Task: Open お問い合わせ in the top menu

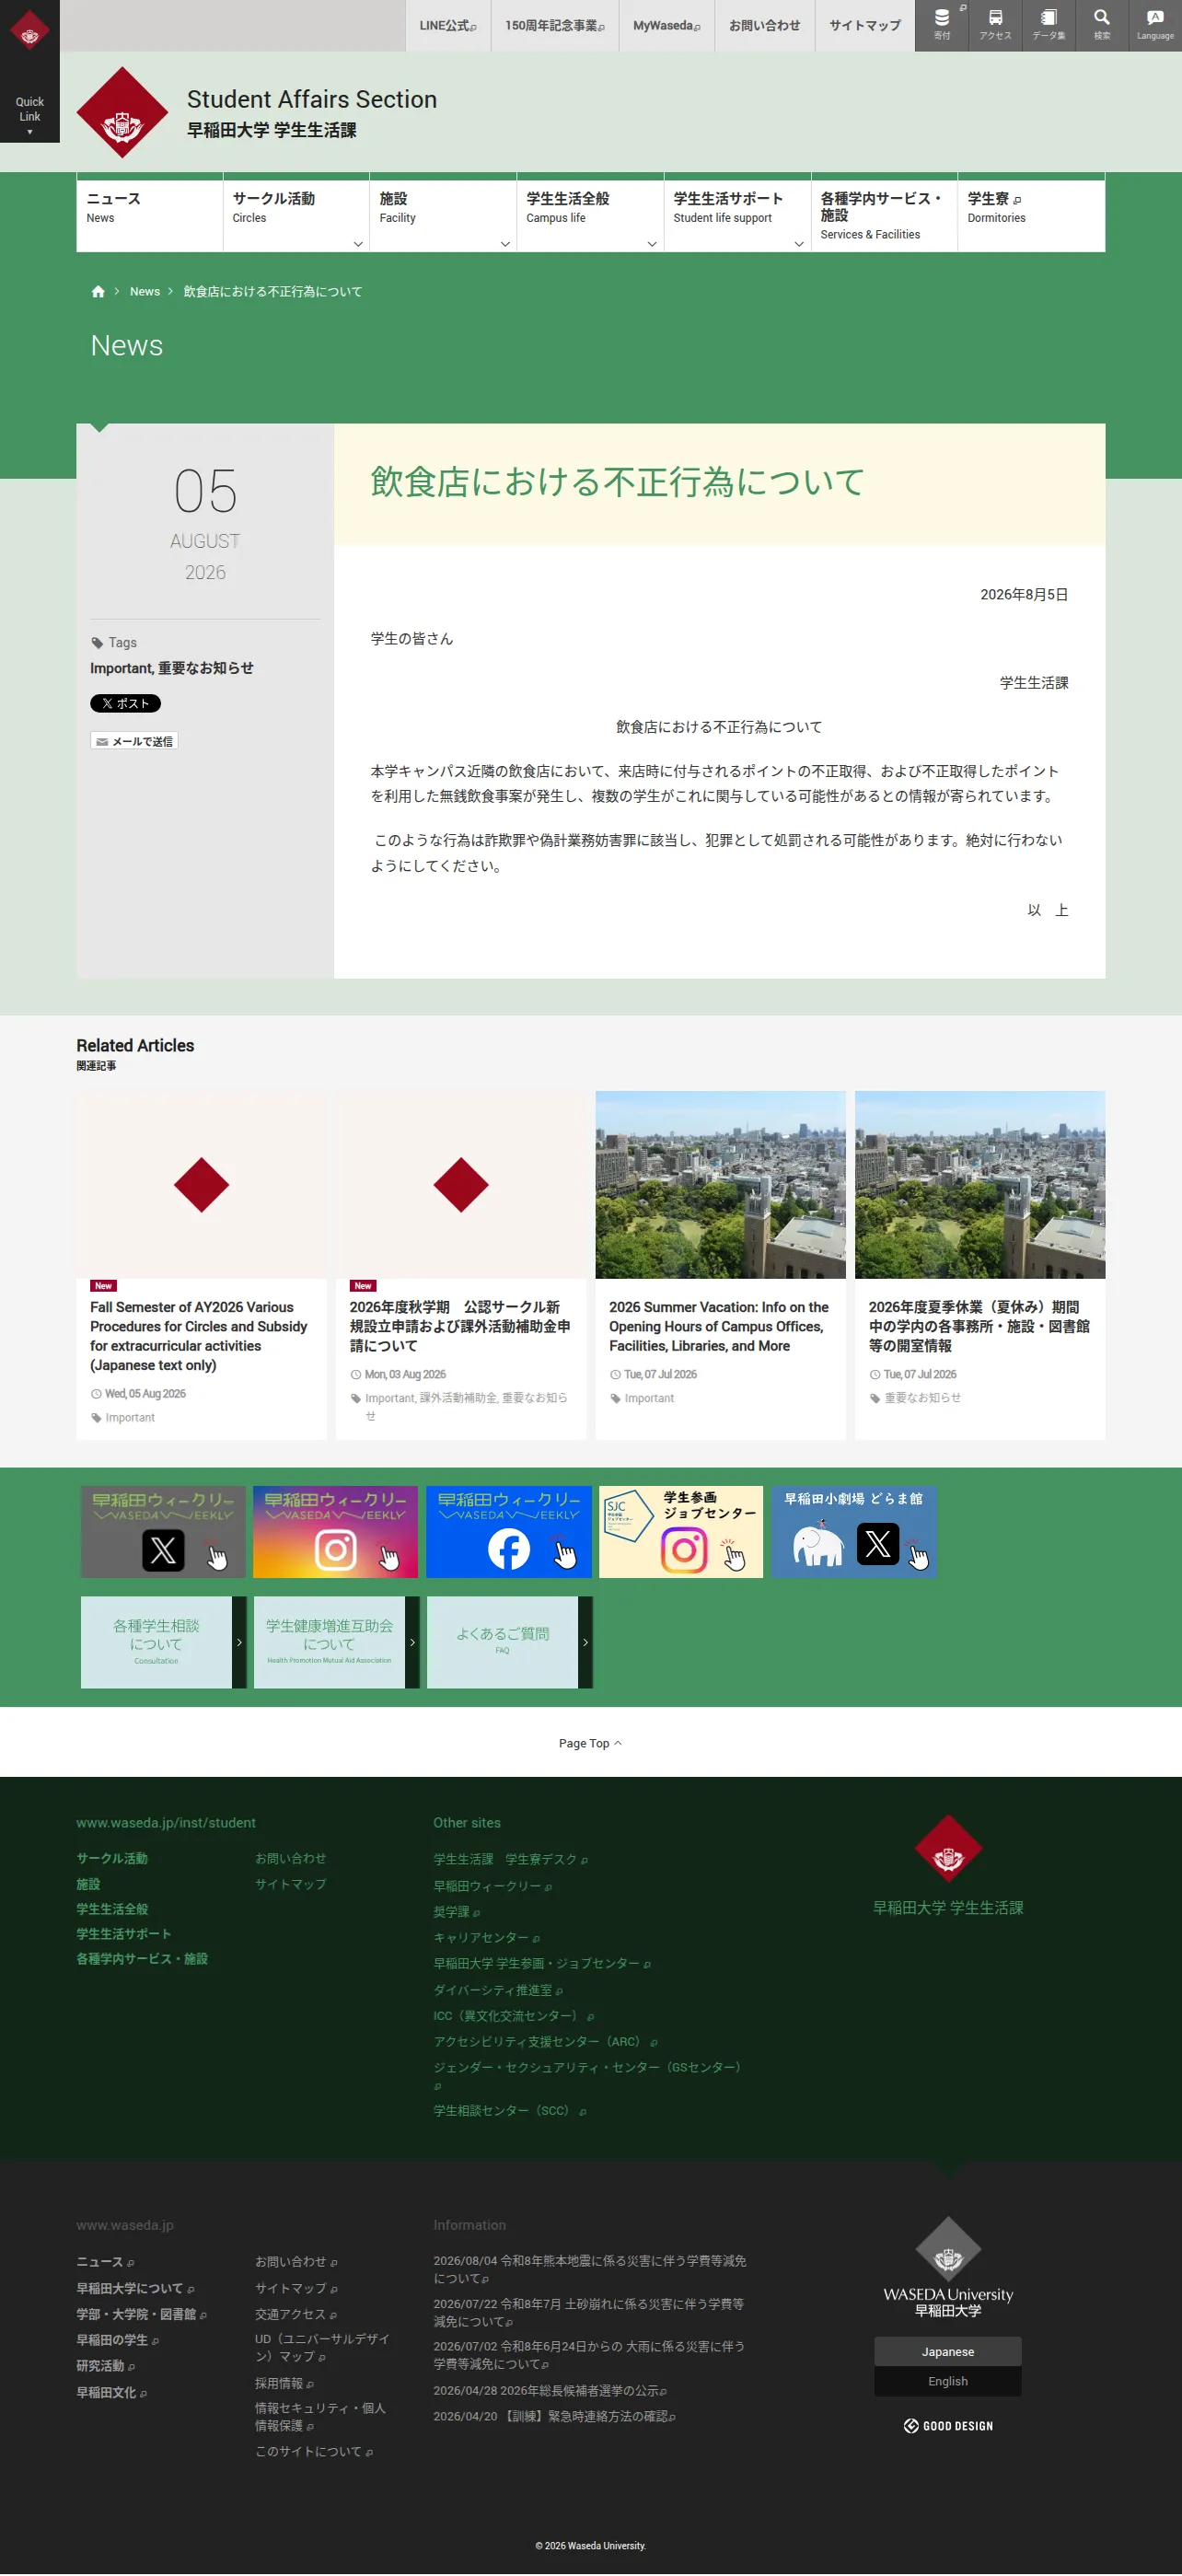Action: 764,25
